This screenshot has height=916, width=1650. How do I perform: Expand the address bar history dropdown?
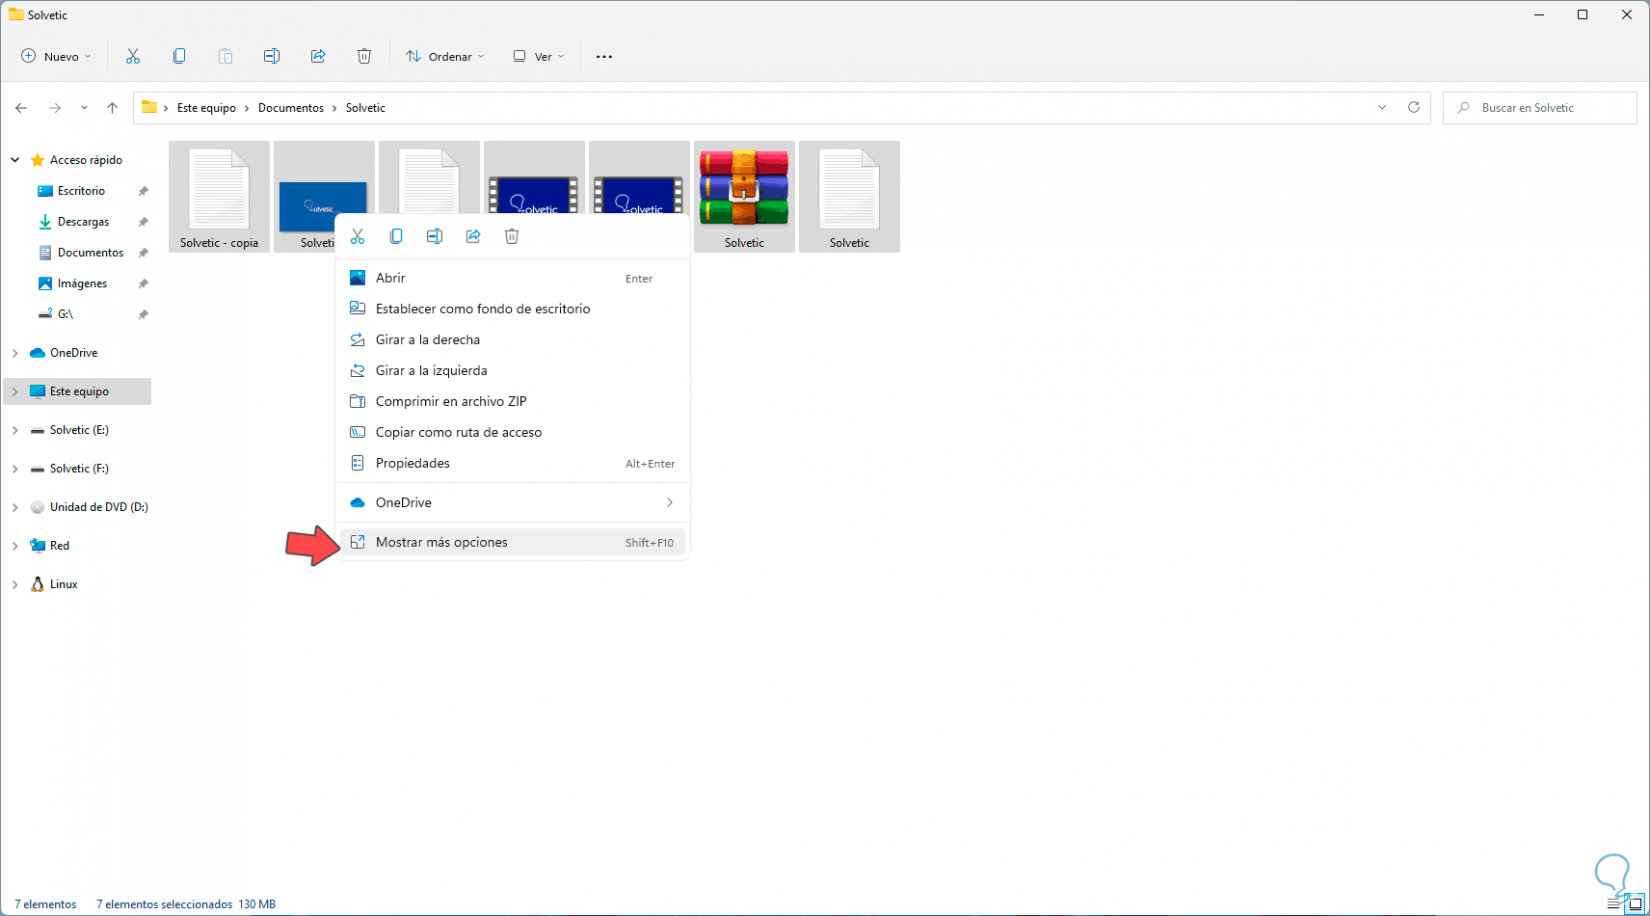[1382, 107]
